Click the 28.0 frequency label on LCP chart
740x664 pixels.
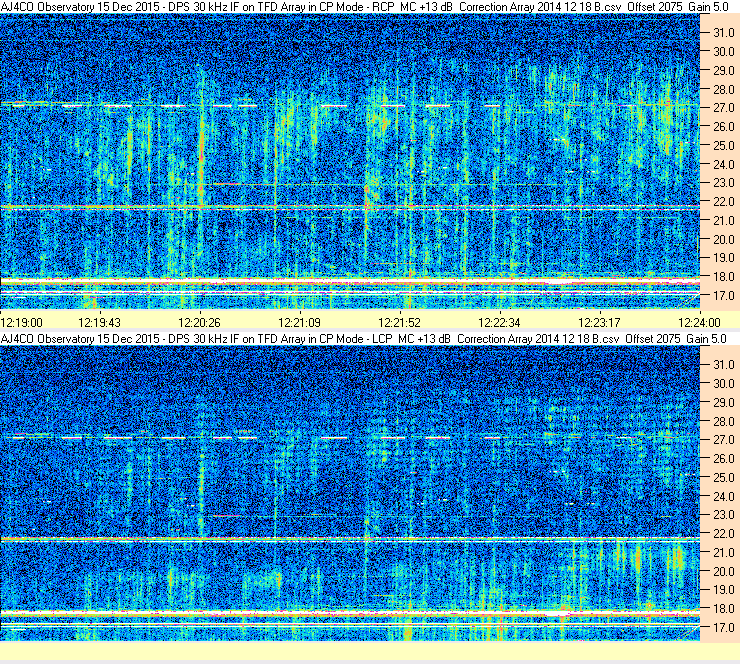723,421
